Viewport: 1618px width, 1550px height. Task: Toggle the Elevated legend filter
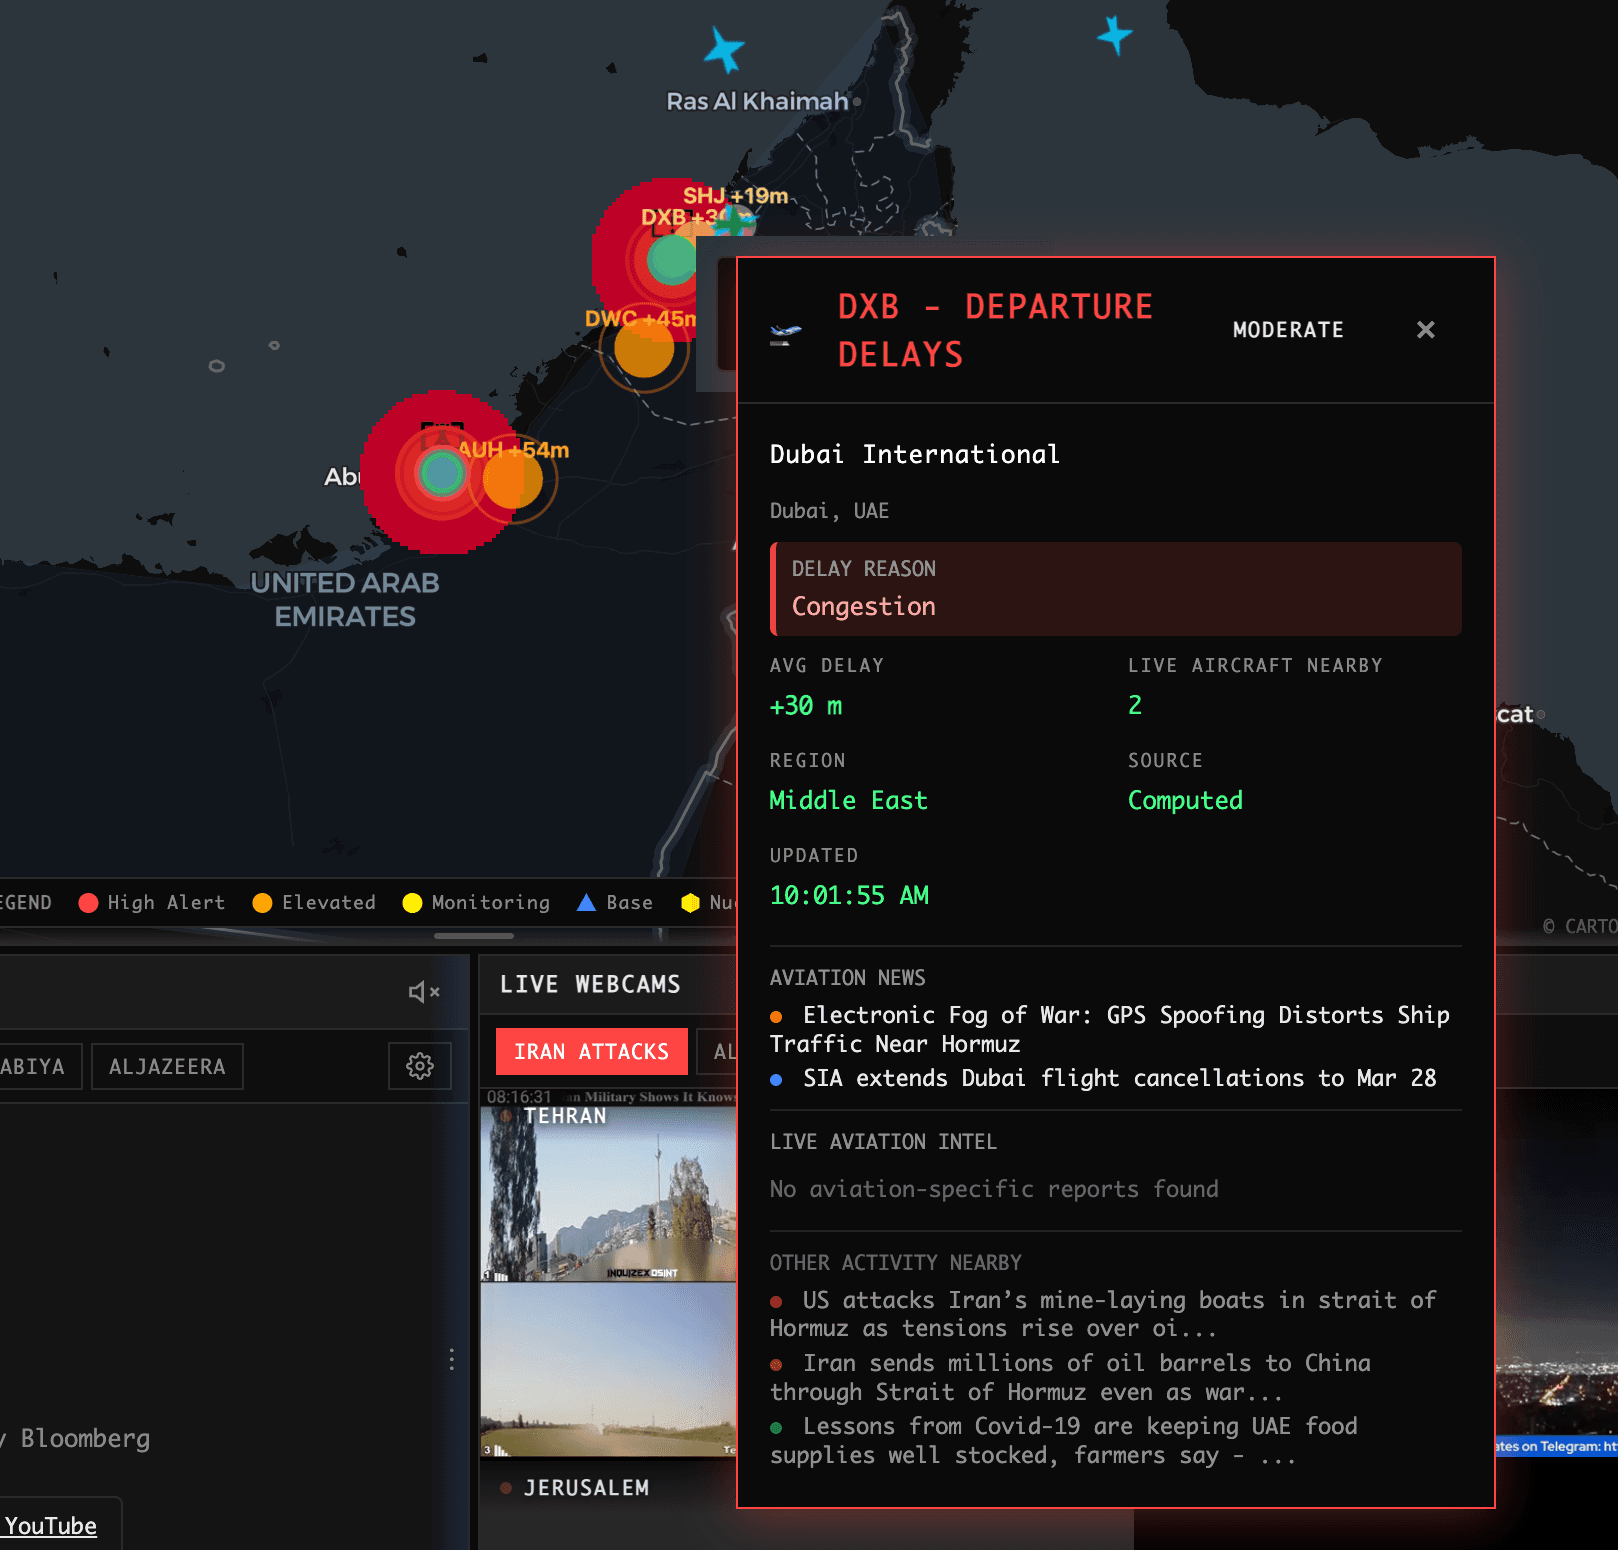point(262,902)
